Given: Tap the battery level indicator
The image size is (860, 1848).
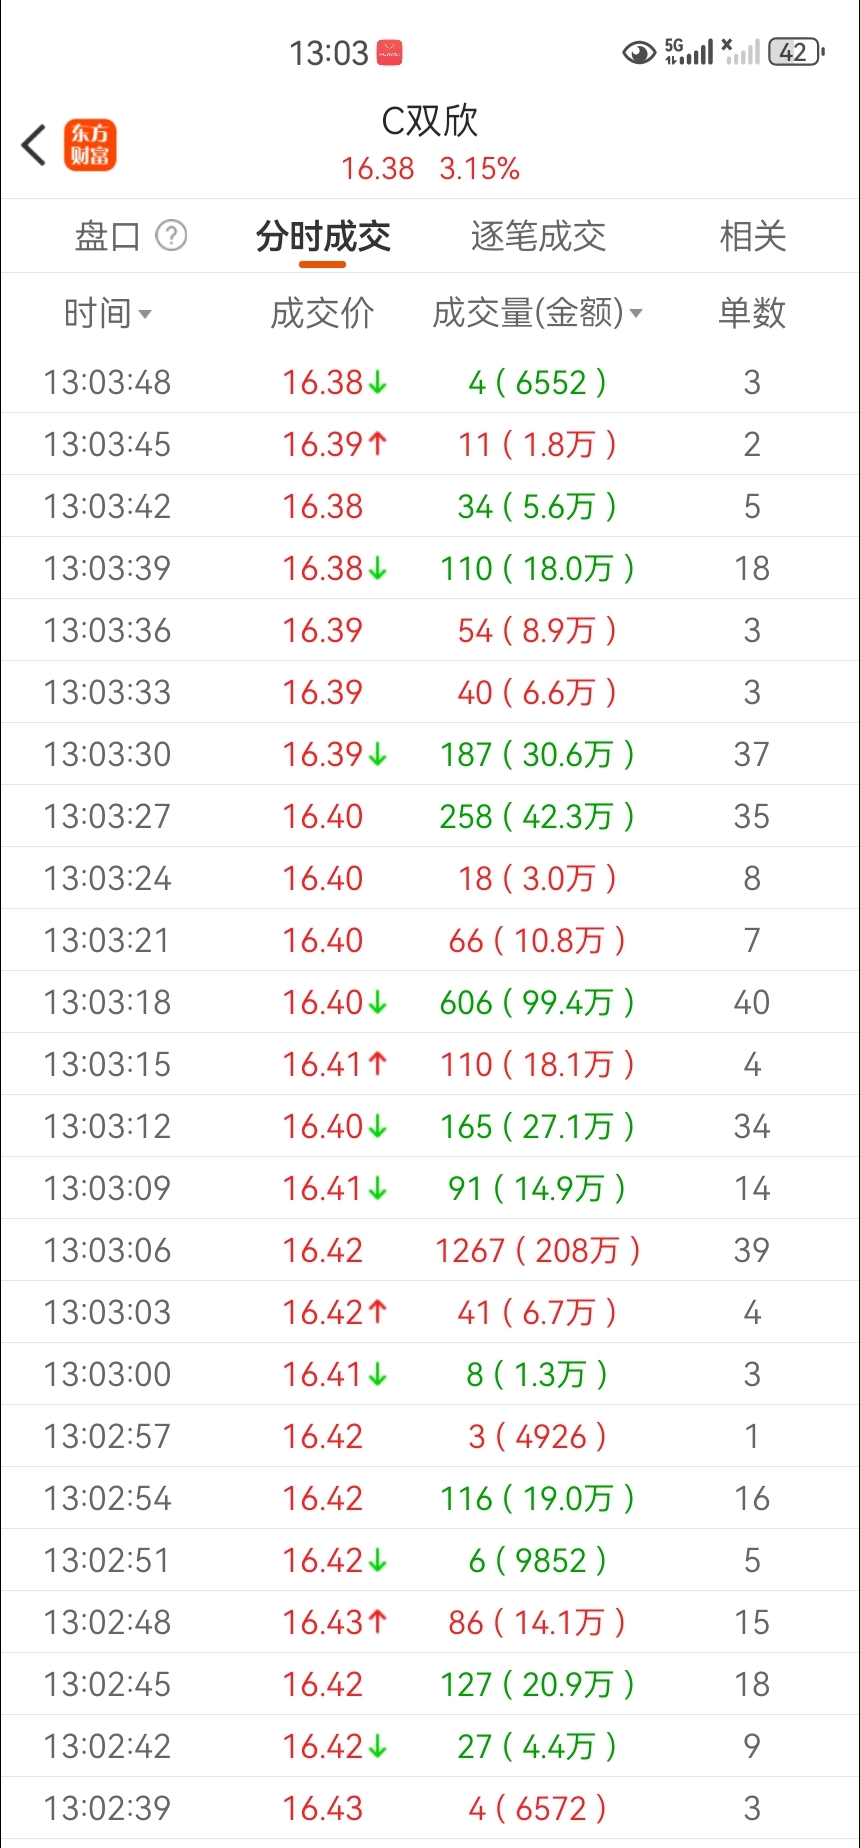Looking at the screenshot, I should coord(796,52).
